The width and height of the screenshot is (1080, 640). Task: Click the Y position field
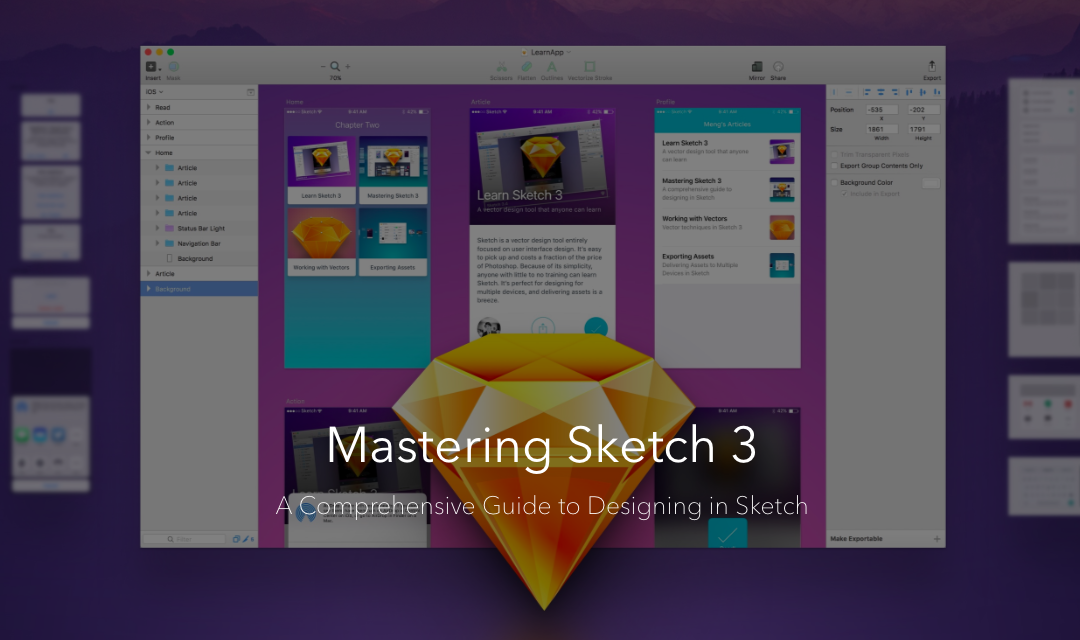click(924, 110)
